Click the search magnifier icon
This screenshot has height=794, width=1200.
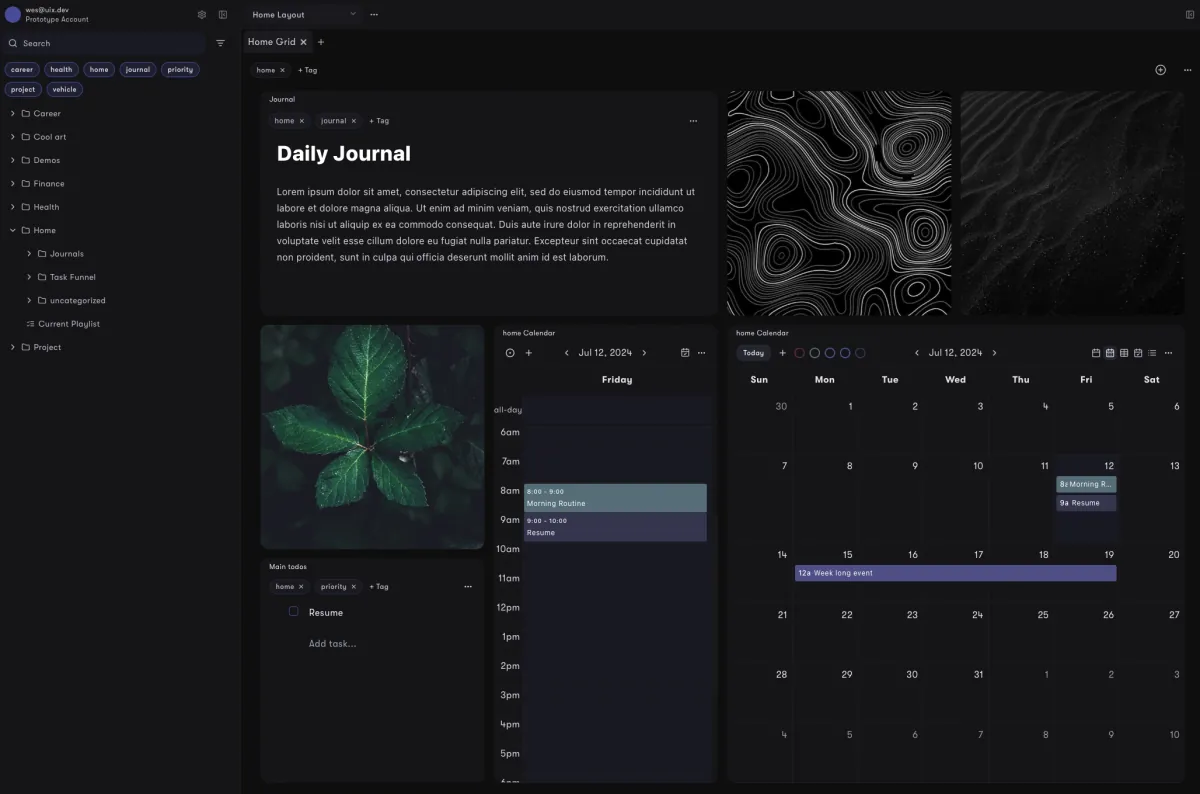point(13,43)
